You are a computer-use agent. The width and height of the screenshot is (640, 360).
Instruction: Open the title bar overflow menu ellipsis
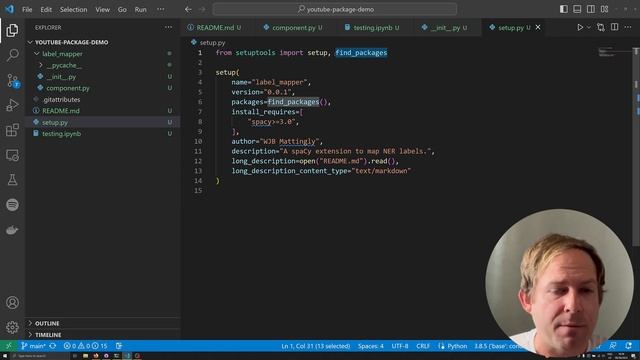coord(161,9)
